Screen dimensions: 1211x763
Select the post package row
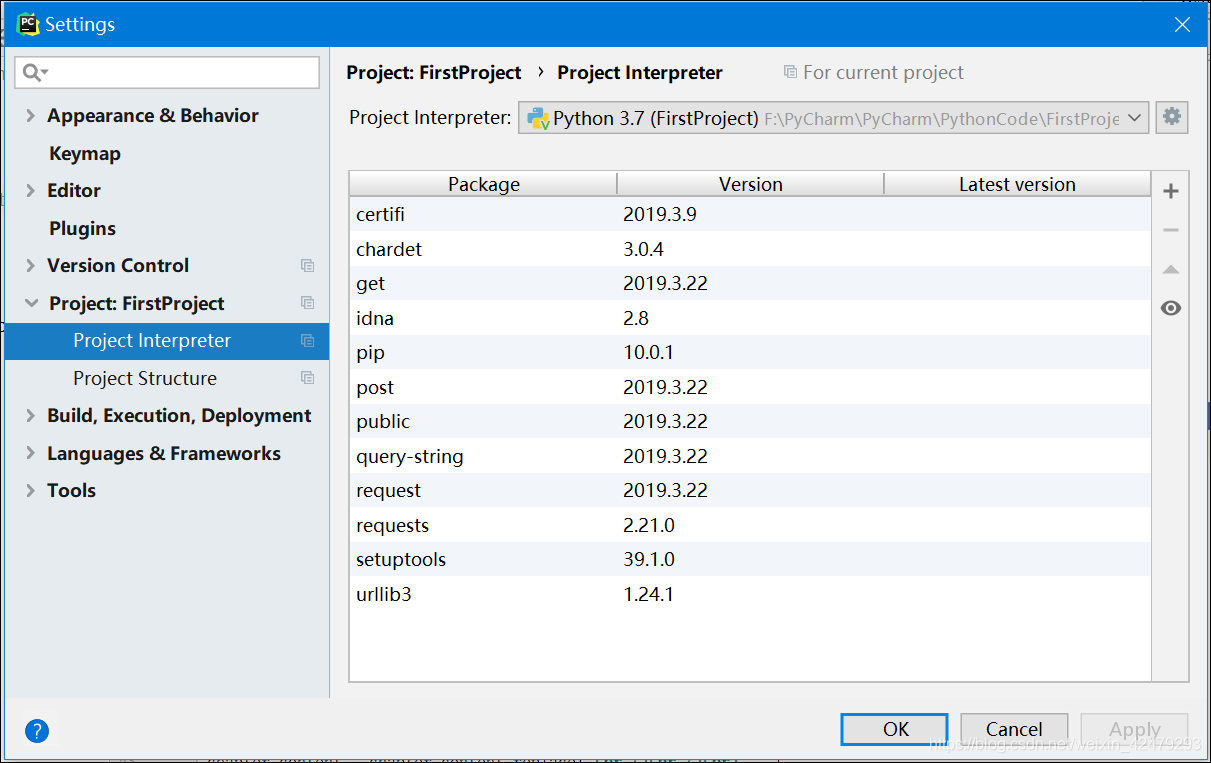(750, 387)
